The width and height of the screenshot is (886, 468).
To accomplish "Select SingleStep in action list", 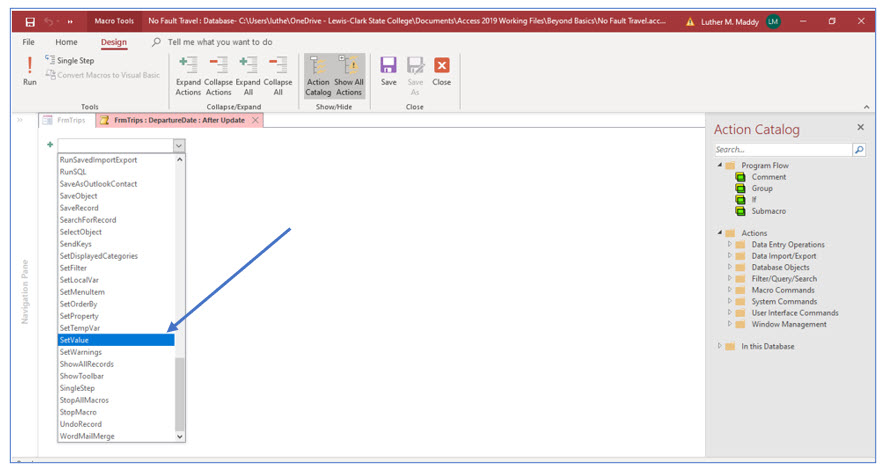I will coord(116,388).
